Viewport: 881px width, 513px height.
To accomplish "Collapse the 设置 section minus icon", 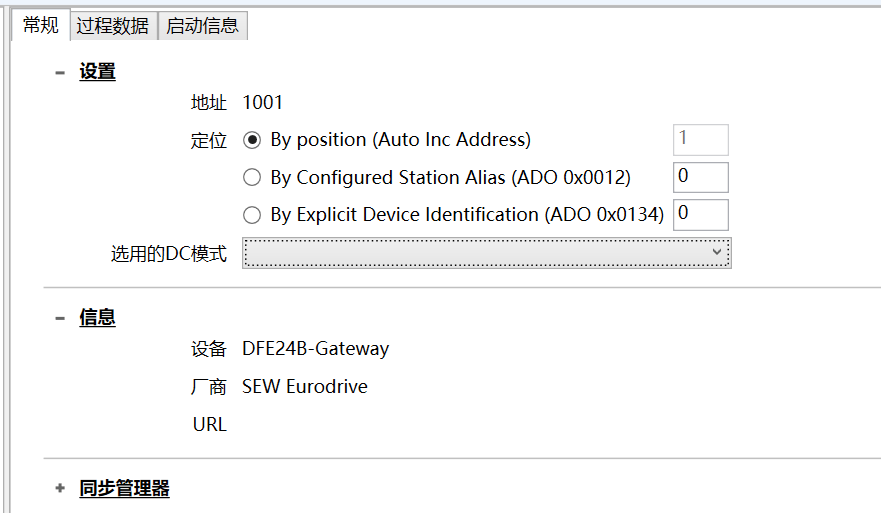I will (60, 72).
